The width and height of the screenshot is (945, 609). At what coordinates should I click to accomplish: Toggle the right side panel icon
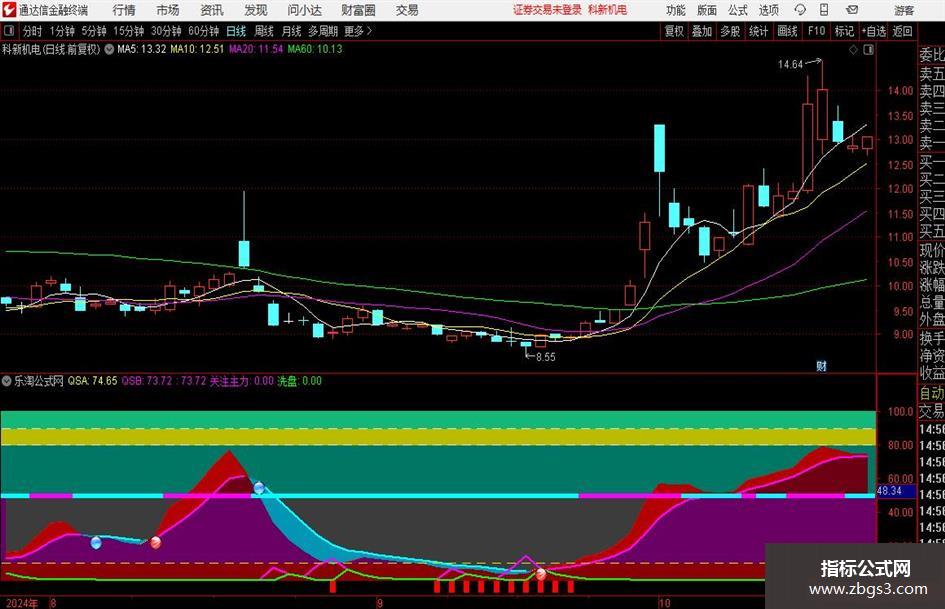coord(868,50)
